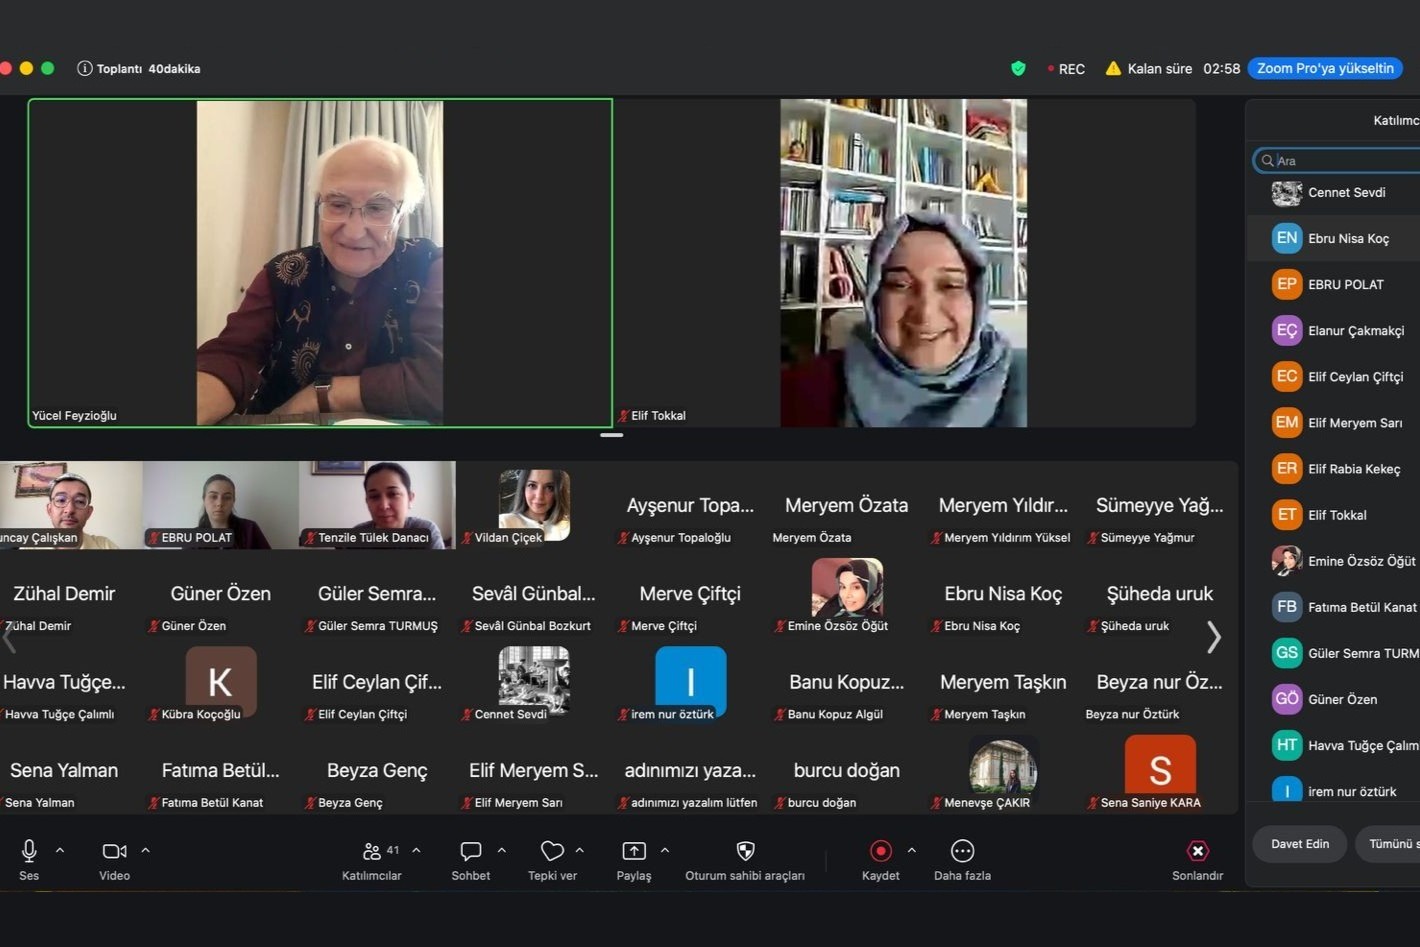Open Oturum sahibi araçları shield
The width and height of the screenshot is (1420, 947).
745,851
